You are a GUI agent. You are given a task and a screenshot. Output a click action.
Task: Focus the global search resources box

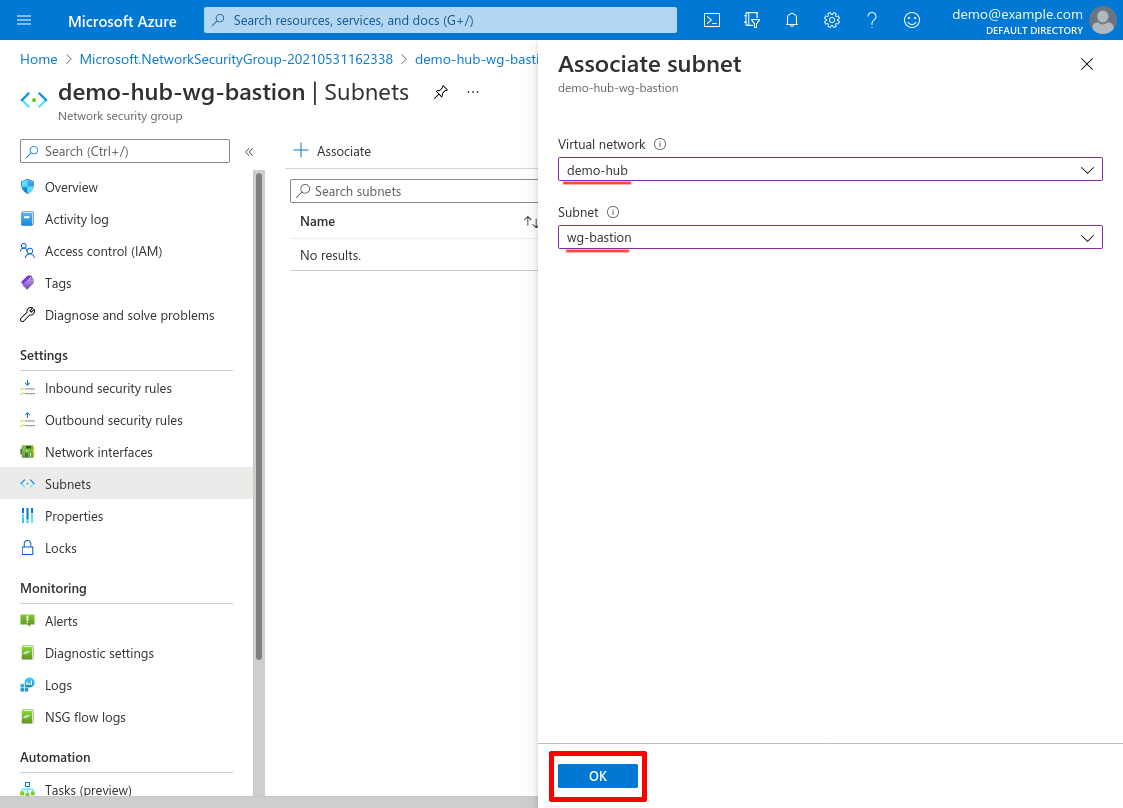click(x=440, y=20)
